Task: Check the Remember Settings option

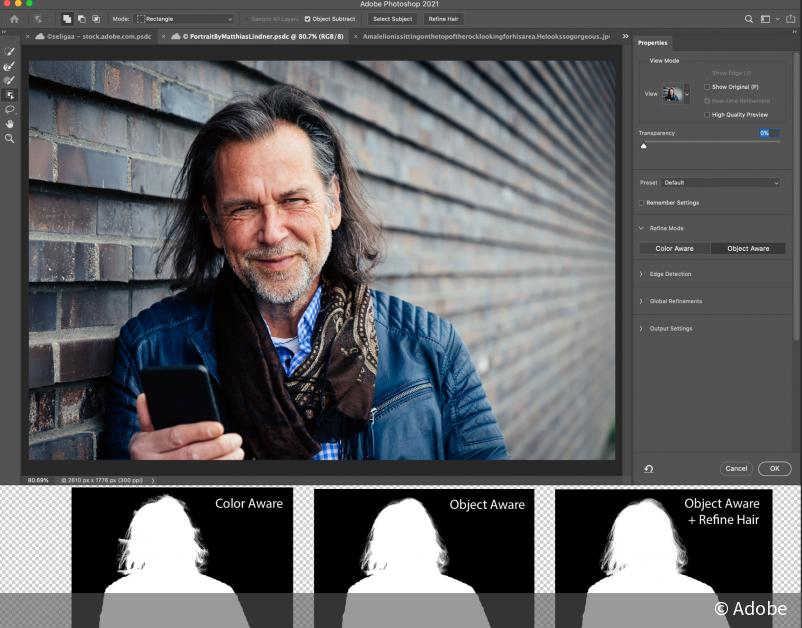Action: coord(641,202)
